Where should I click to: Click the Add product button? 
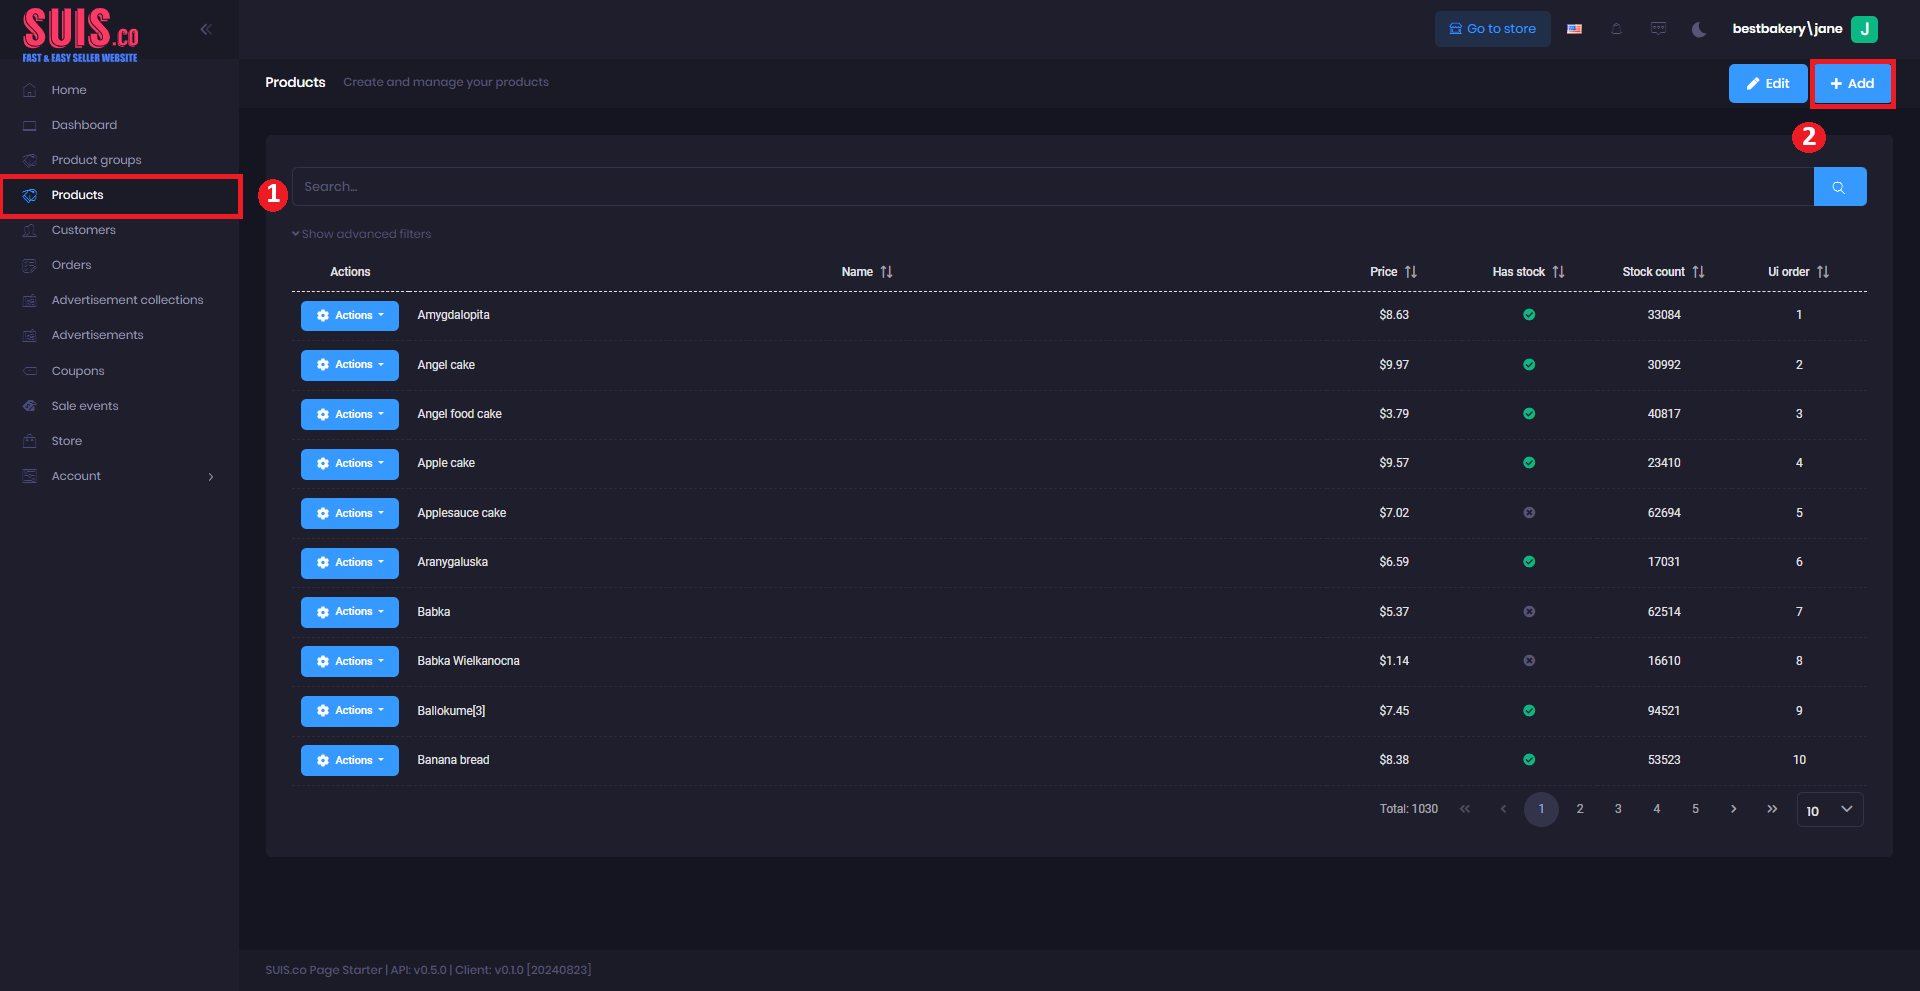point(1852,84)
